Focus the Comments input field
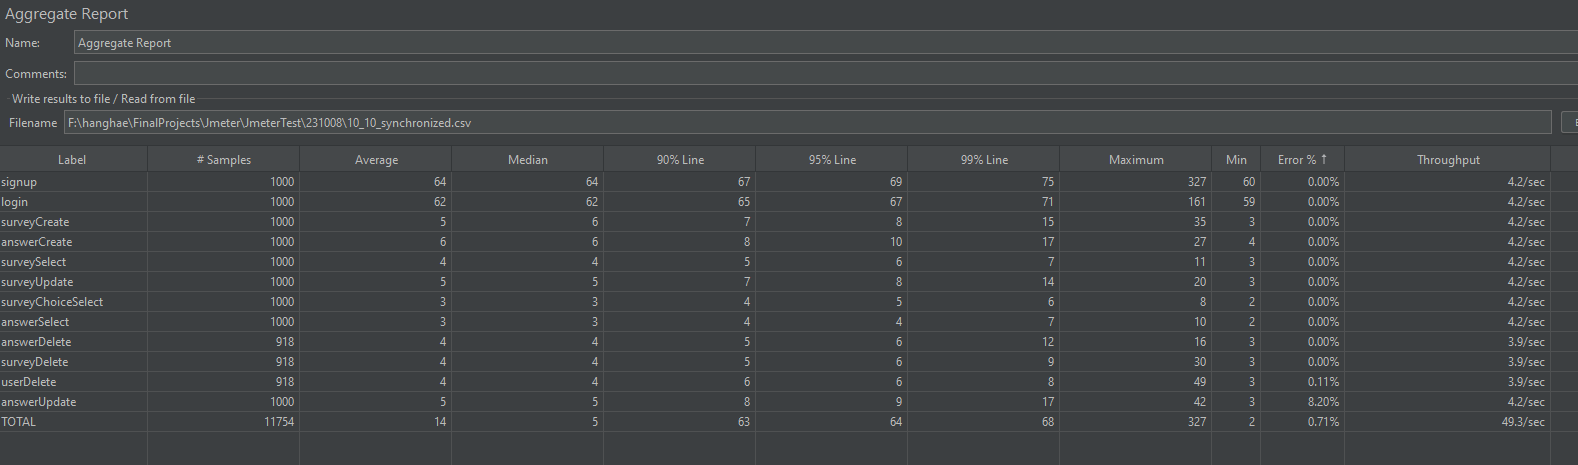Viewport: 1578px width, 465px height. (826, 73)
